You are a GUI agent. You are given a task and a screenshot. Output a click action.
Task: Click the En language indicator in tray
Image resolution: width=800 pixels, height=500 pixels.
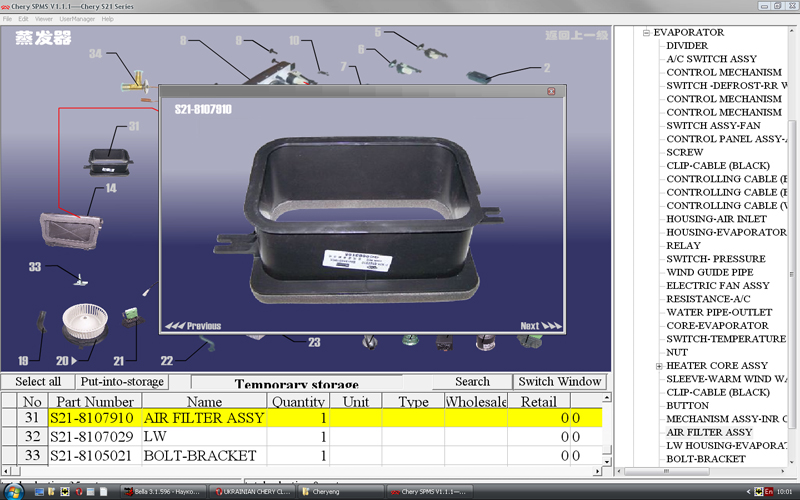(768, 492)
